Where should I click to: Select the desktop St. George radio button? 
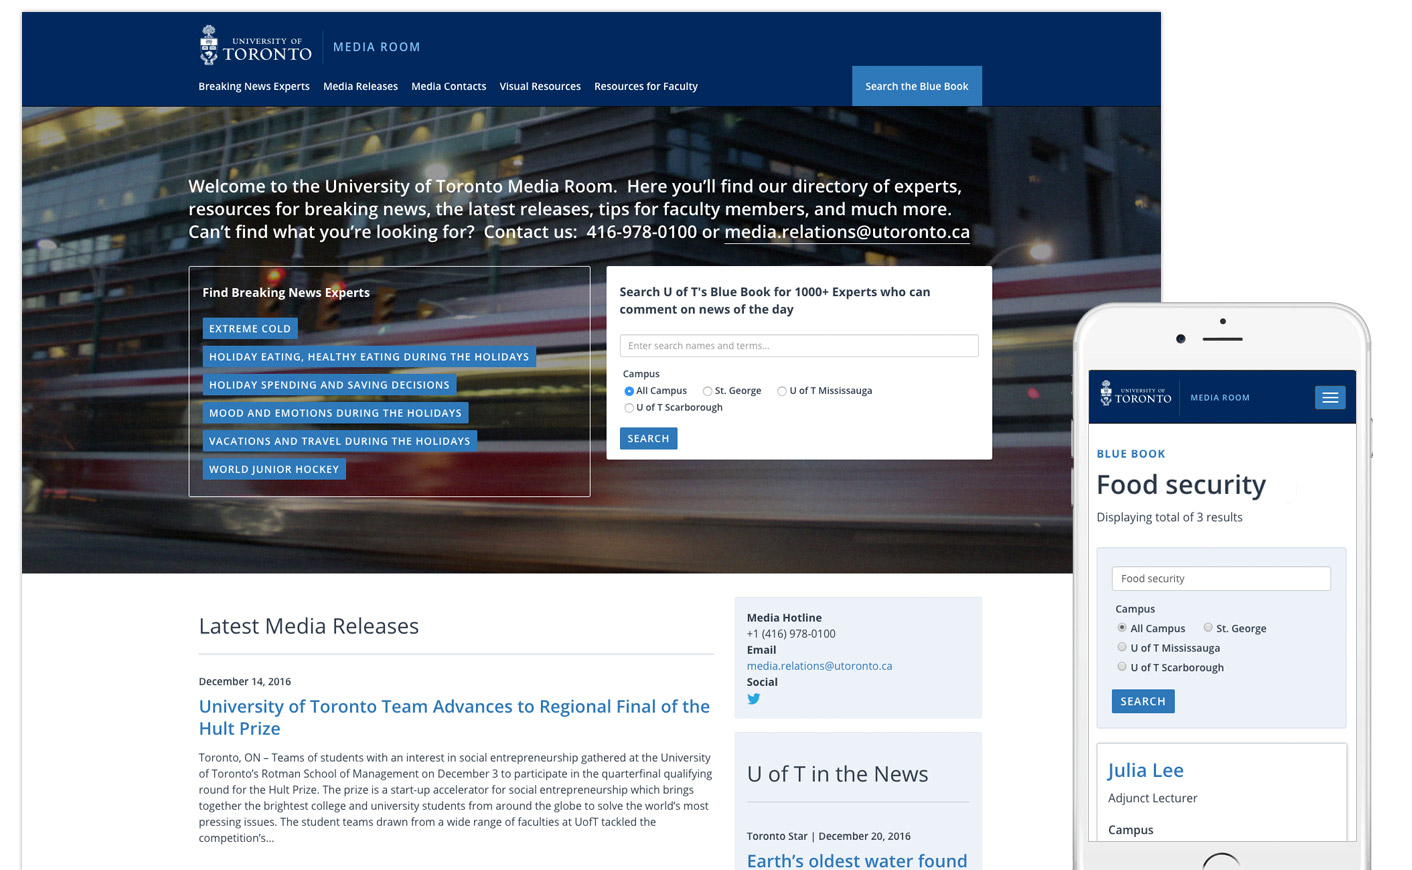click(707, 391)
